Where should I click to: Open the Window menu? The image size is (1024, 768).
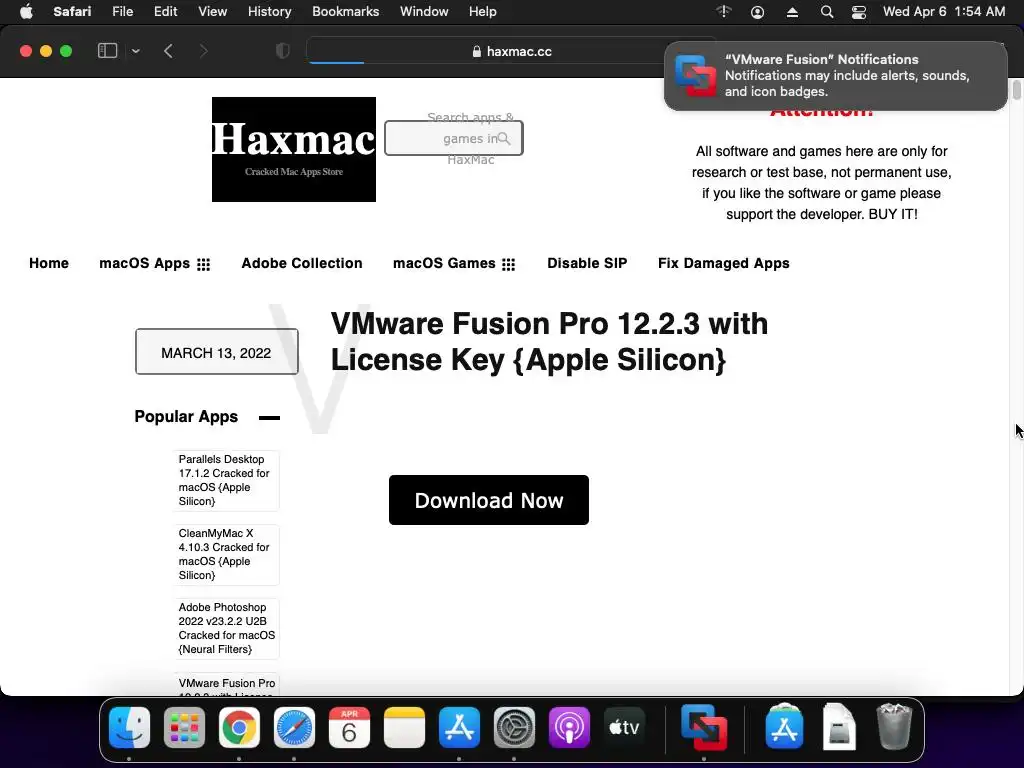tap(424, 12)
